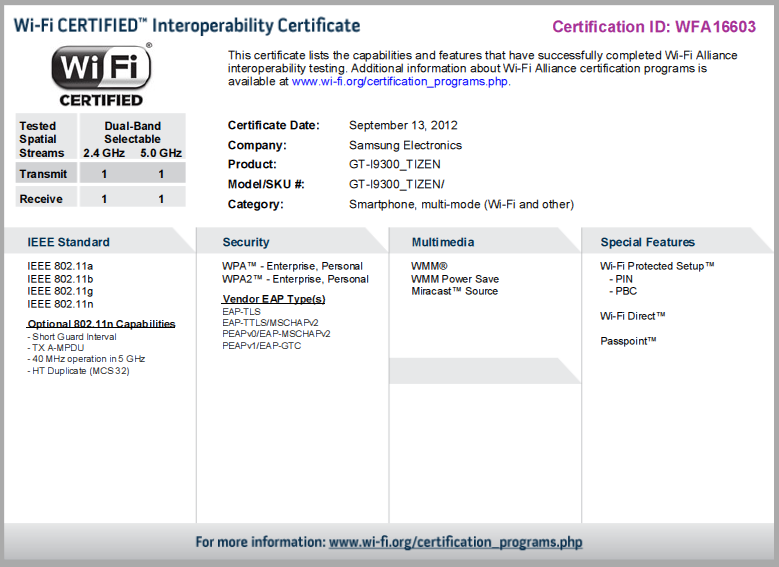Select the Security section header
779x567 pixels.
tap(246, 242)
